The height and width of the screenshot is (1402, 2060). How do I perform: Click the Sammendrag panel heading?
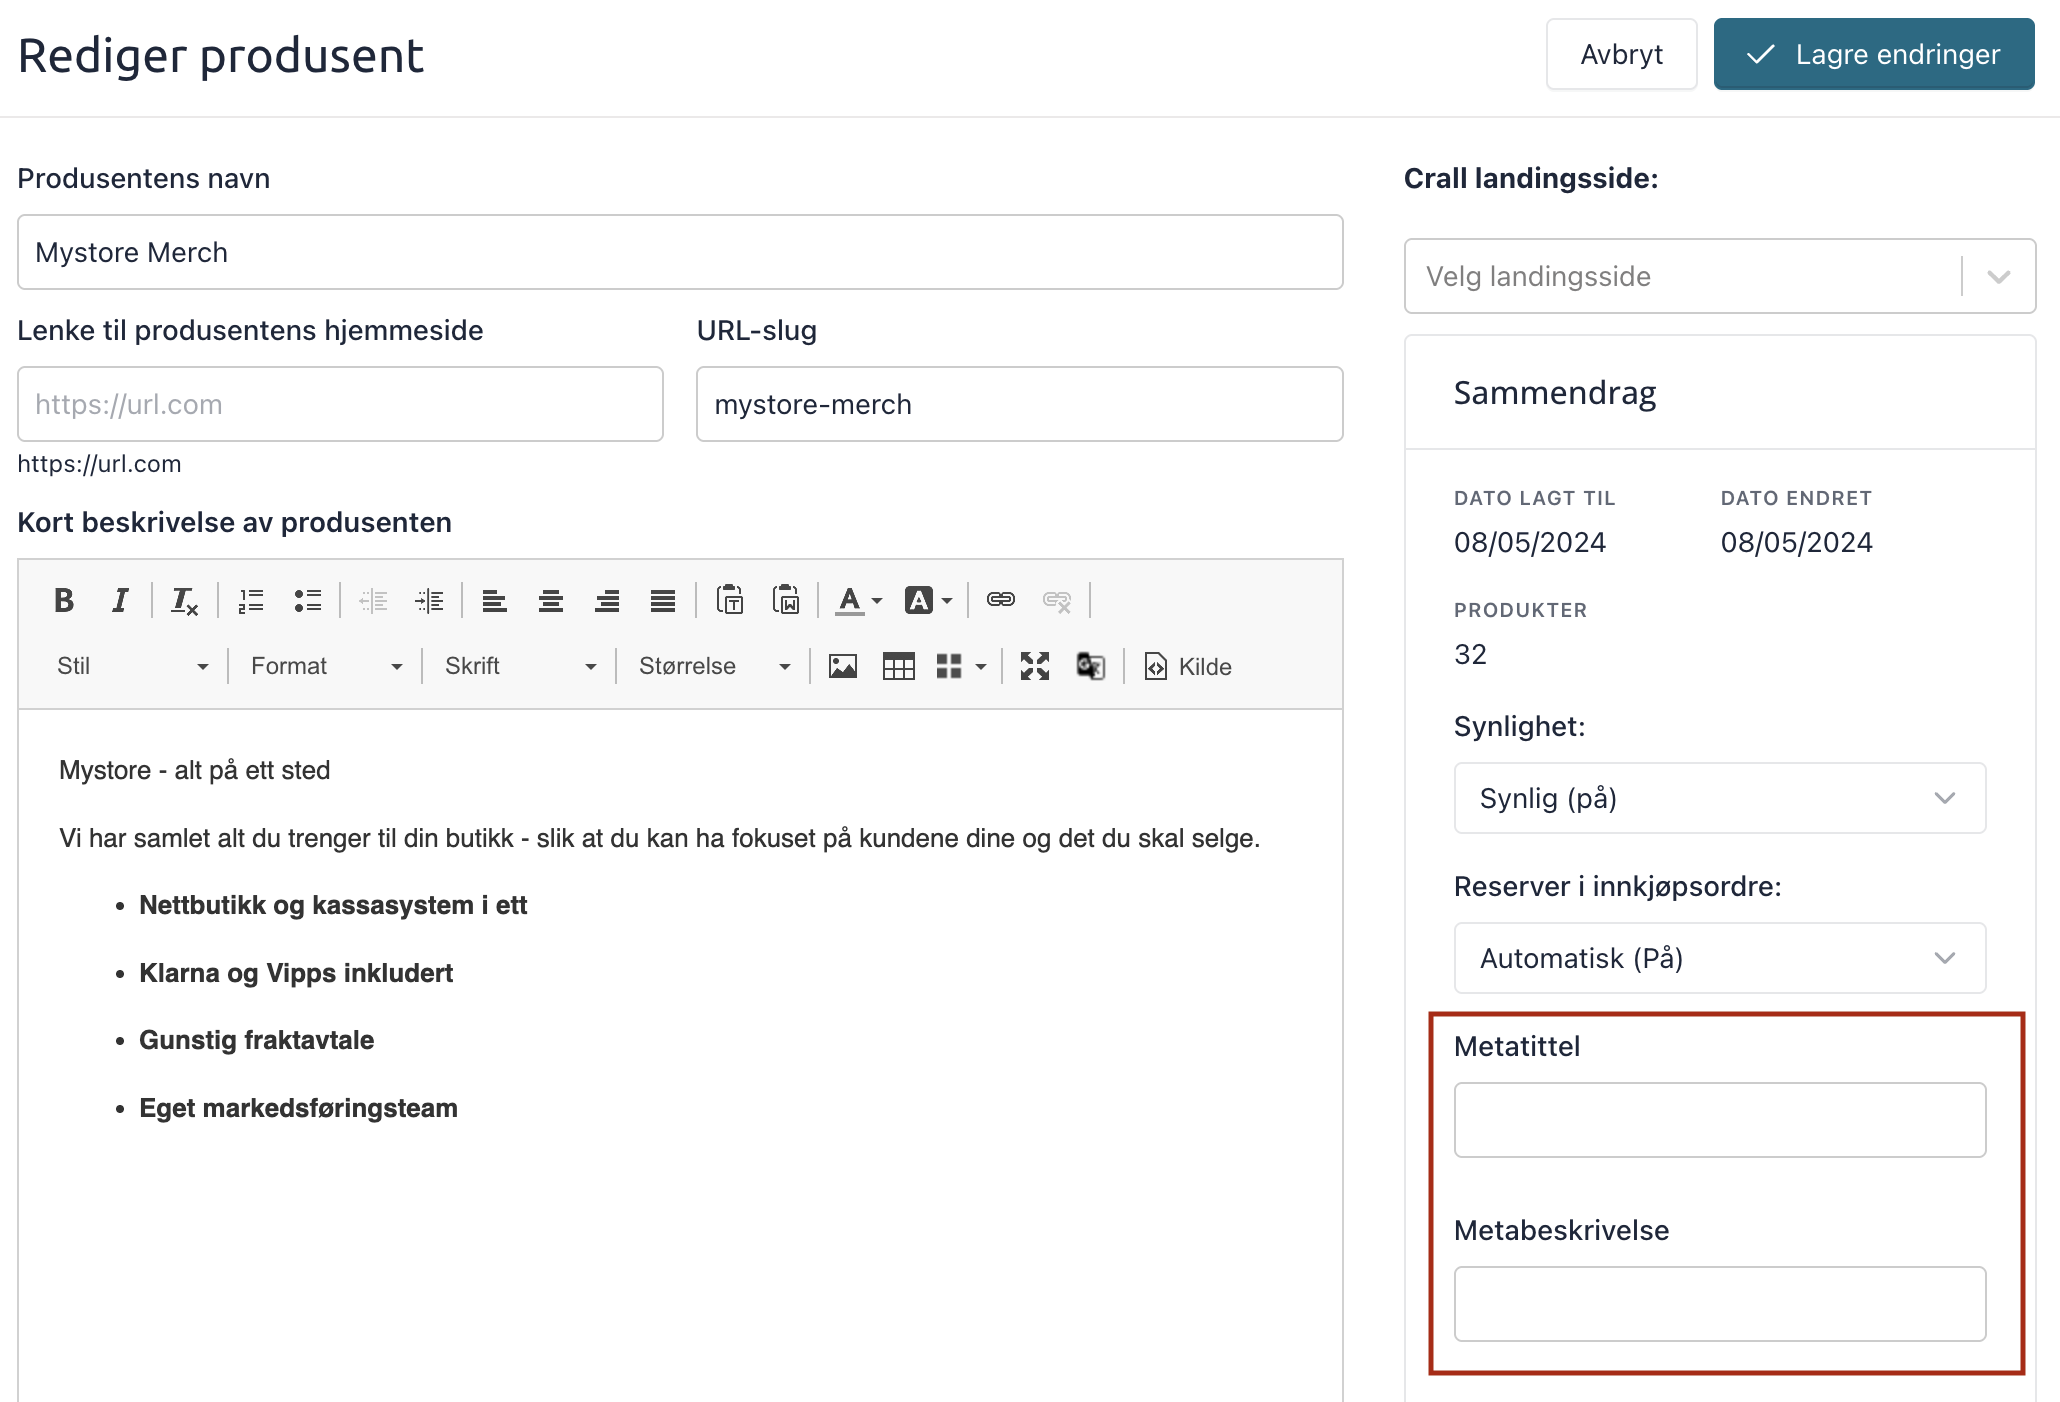1555,393
